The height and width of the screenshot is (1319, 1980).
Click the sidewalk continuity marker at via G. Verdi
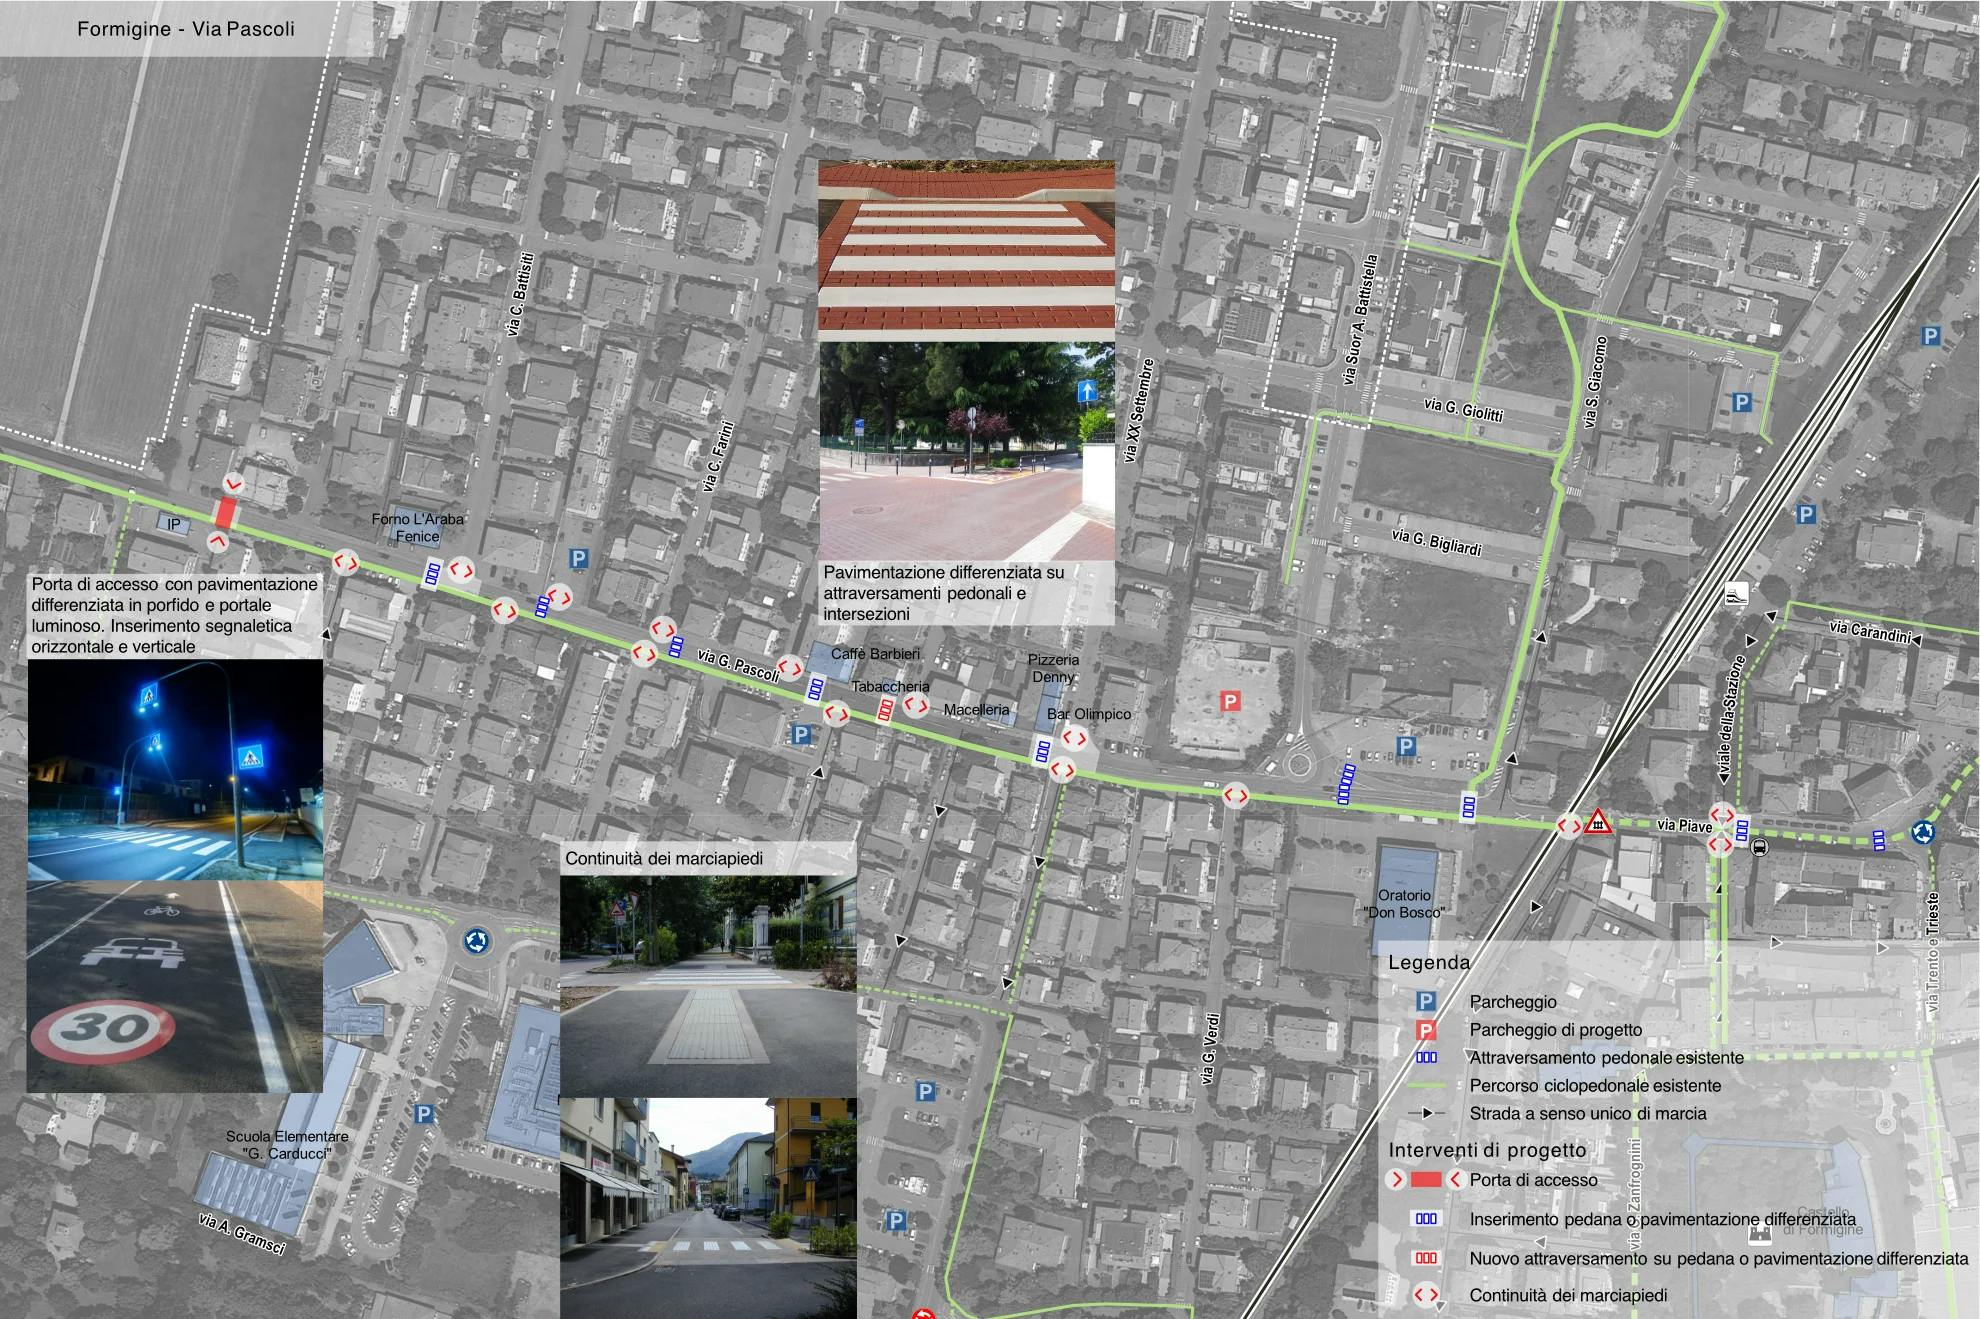click(x=1235, y=796)
